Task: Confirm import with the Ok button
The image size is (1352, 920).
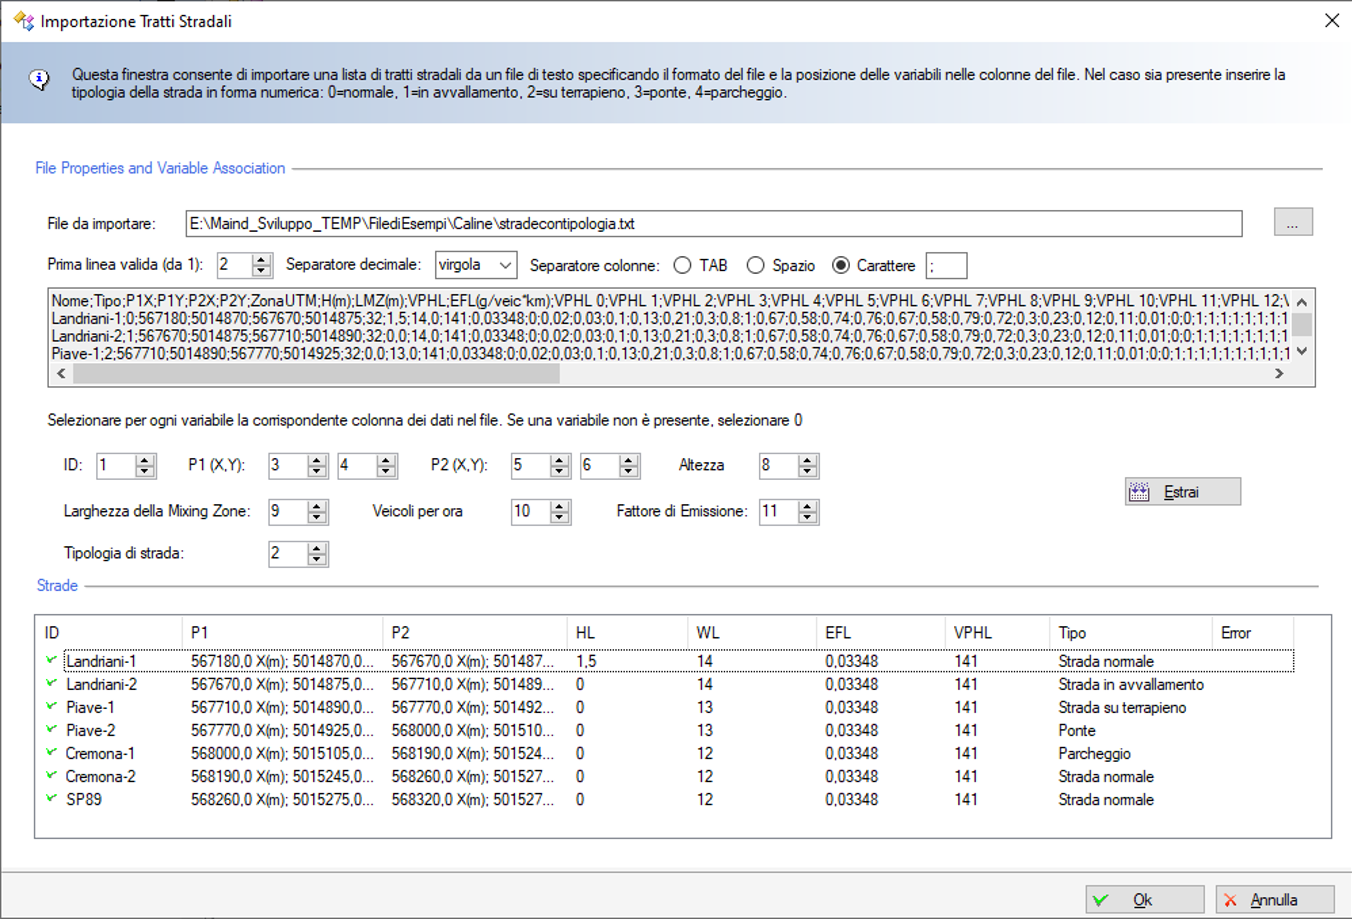Action: coord(1145,900)
